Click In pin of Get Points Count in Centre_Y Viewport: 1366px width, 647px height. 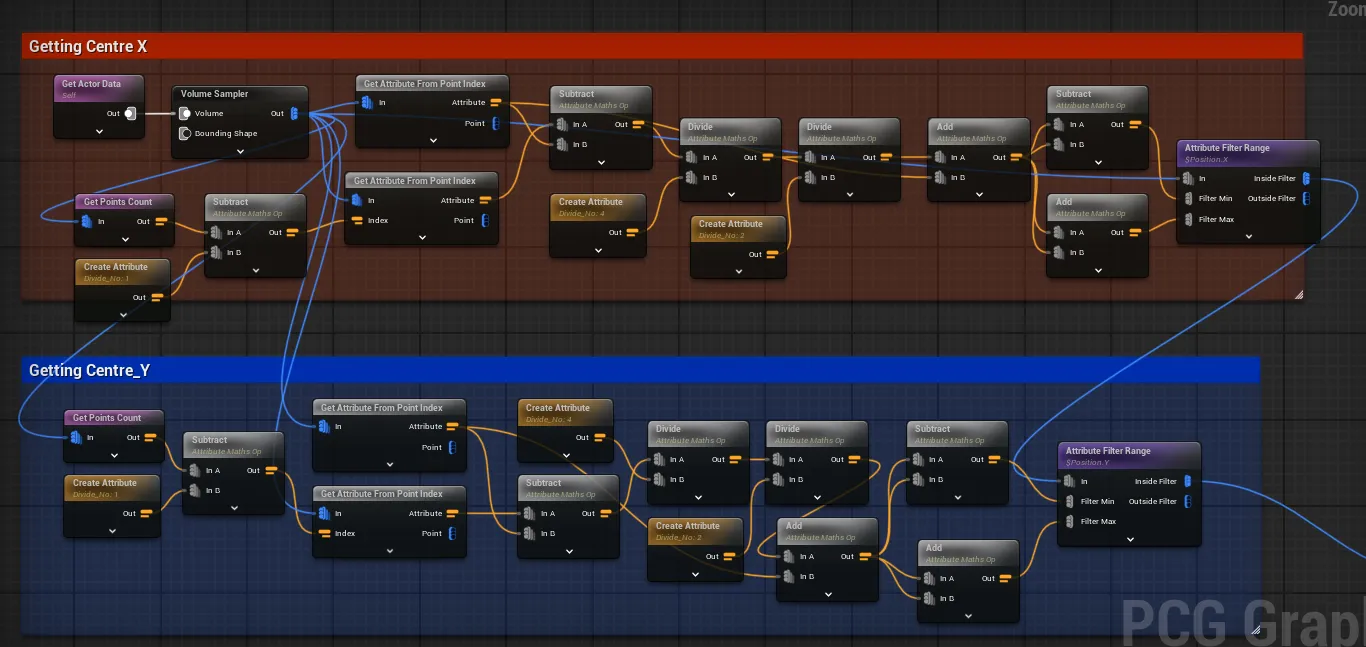pyautogui.click(x=77, y=437)
